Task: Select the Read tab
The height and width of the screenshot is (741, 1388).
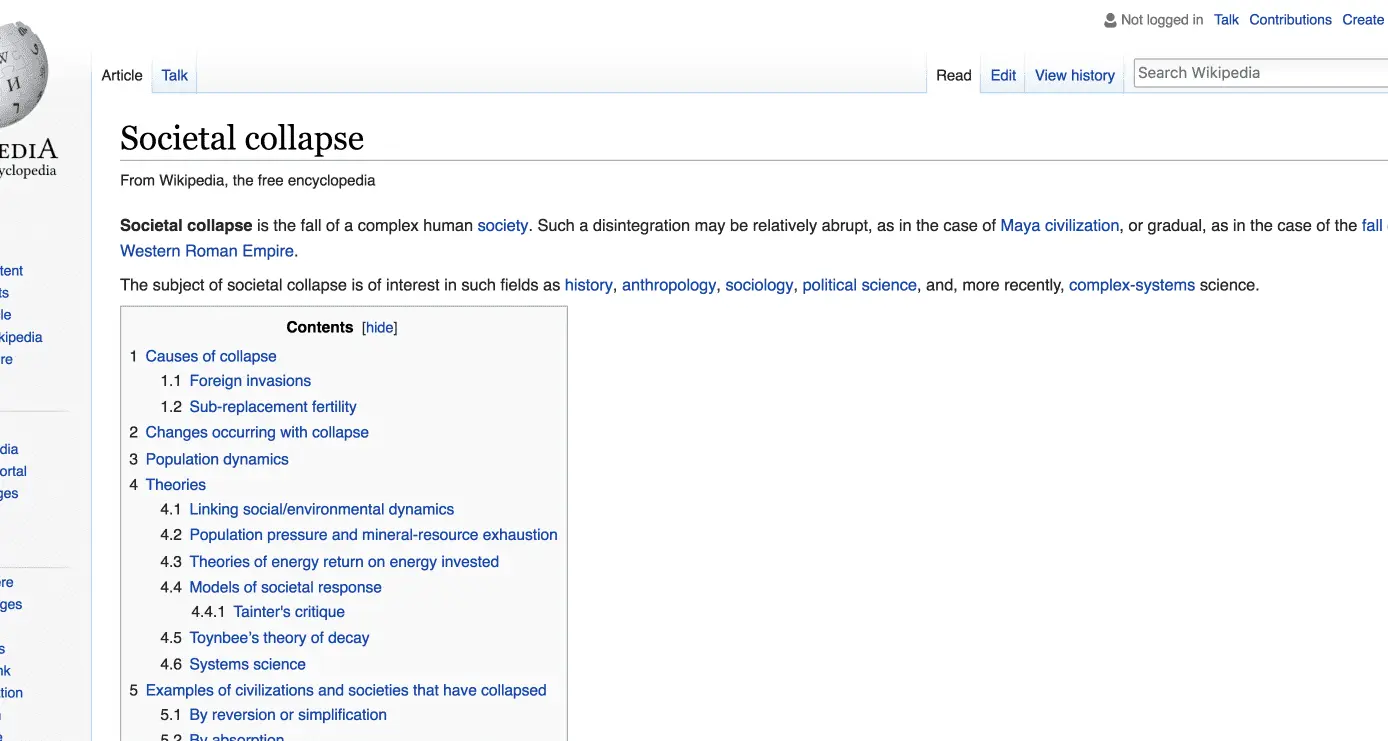Action: tap(953, 75)
